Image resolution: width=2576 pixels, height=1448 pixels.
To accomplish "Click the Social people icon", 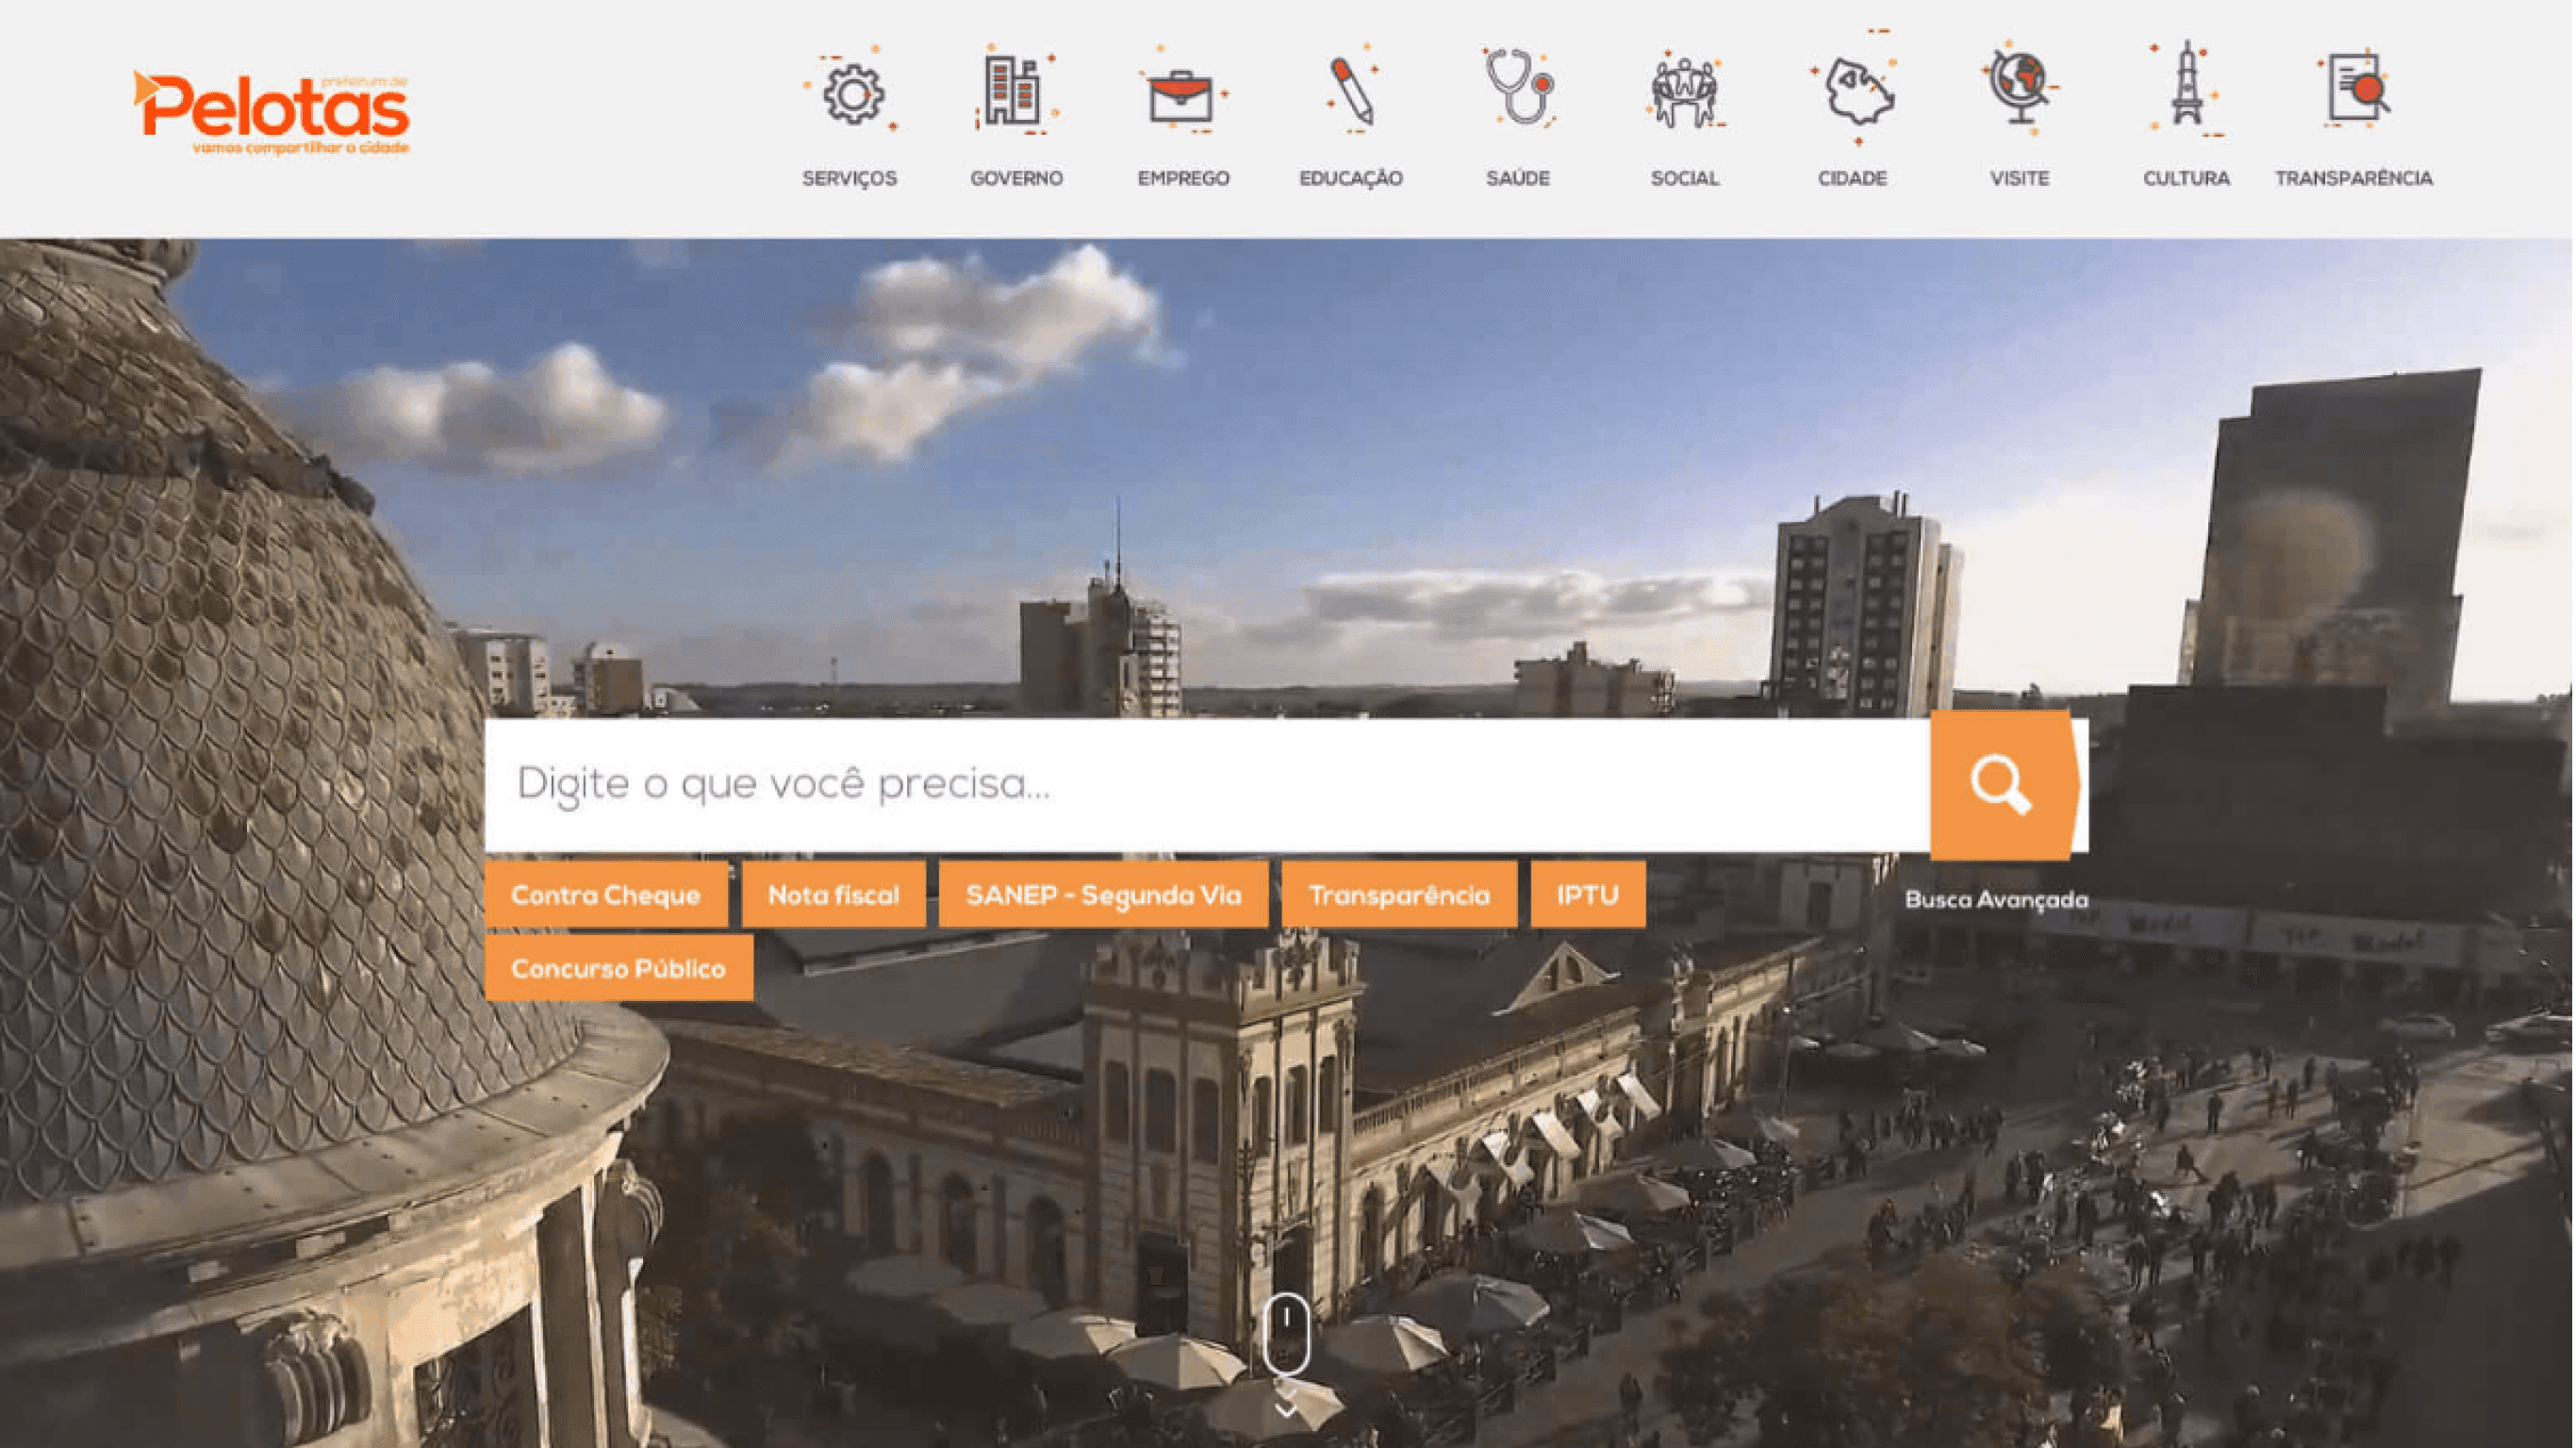I will [1685, 90].
